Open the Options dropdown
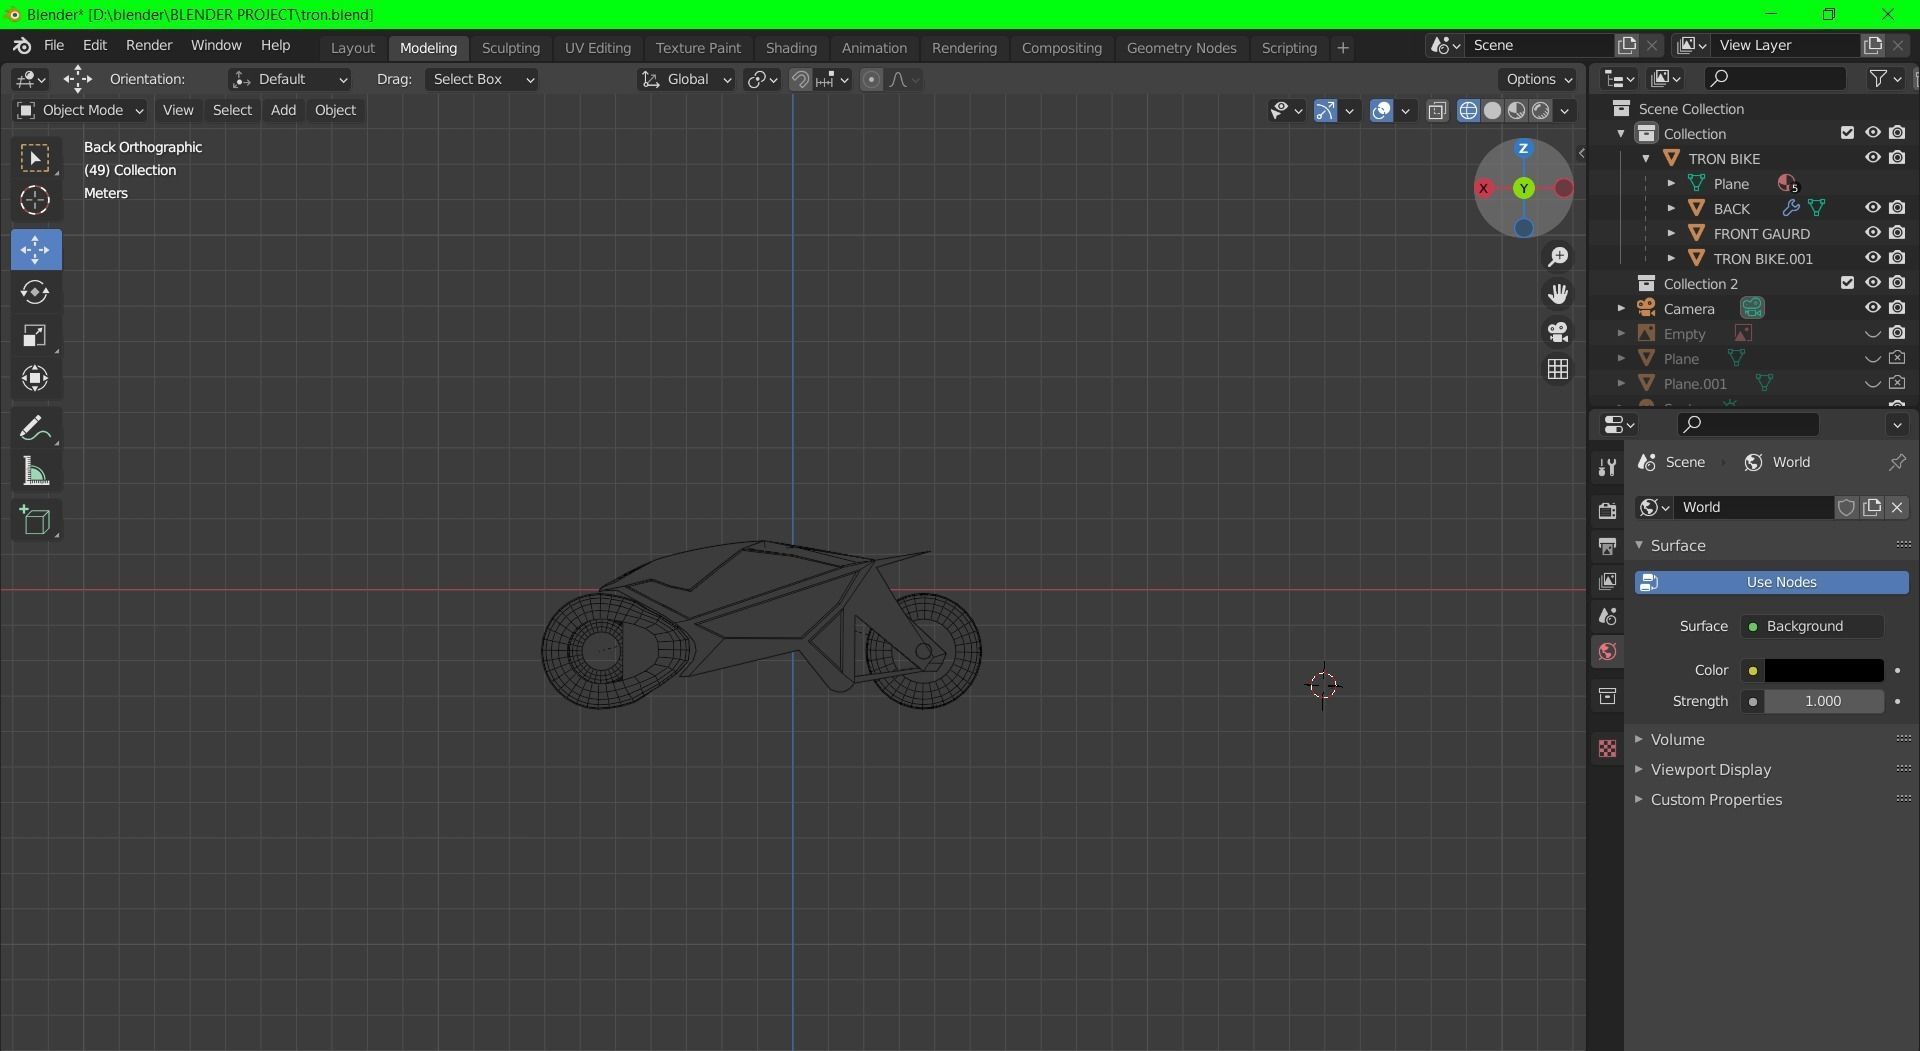This screenshot has height=1051, width=1920. pos(1538,79)
